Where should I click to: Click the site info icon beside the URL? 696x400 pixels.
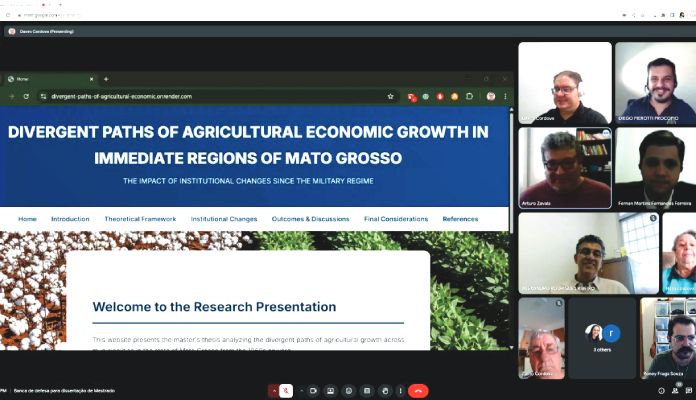43,96
